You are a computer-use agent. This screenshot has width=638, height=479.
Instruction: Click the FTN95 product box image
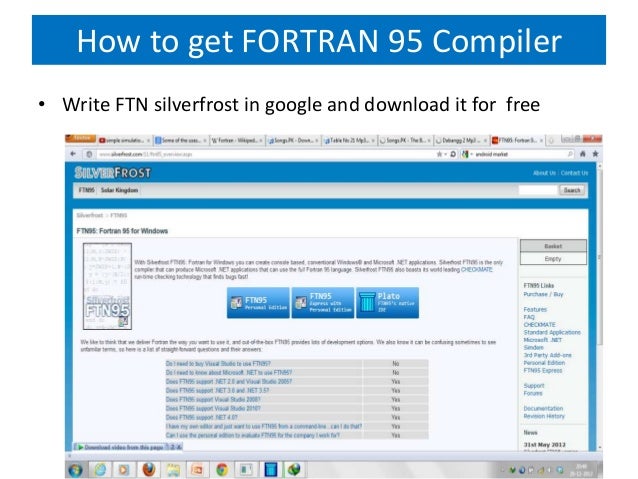coord(107,286)
